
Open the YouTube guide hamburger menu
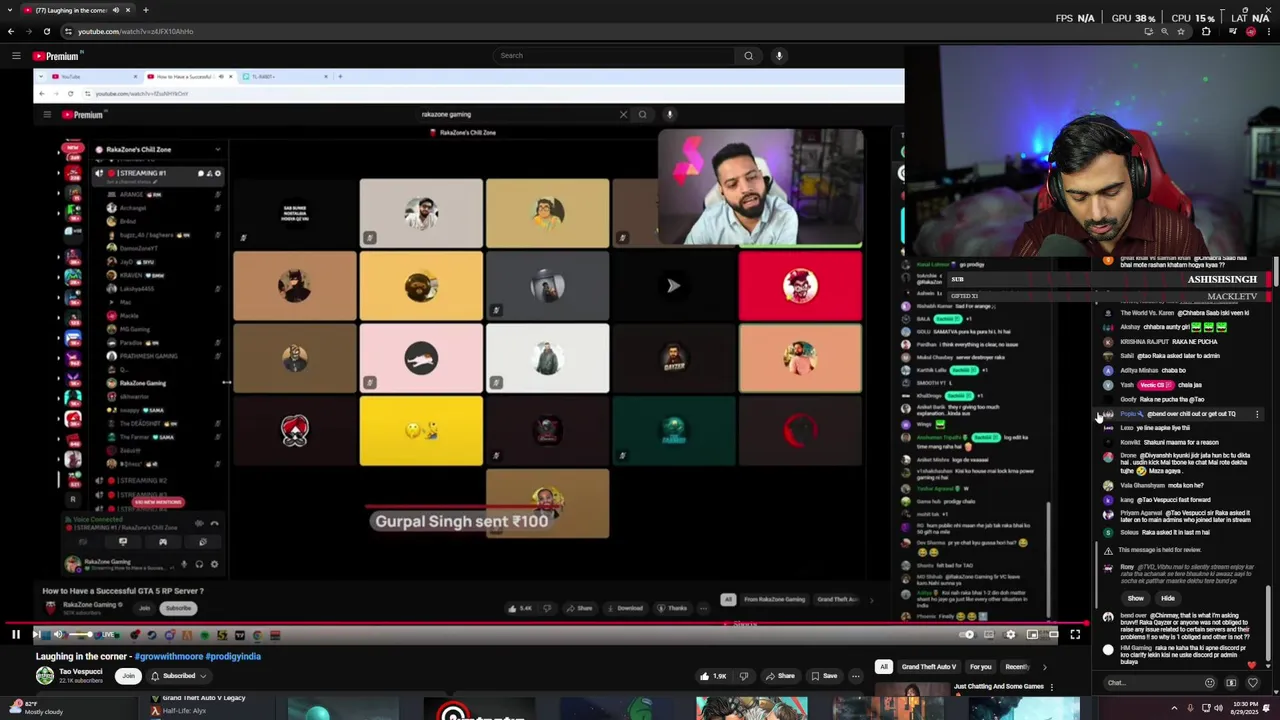[x=16, y=56]
